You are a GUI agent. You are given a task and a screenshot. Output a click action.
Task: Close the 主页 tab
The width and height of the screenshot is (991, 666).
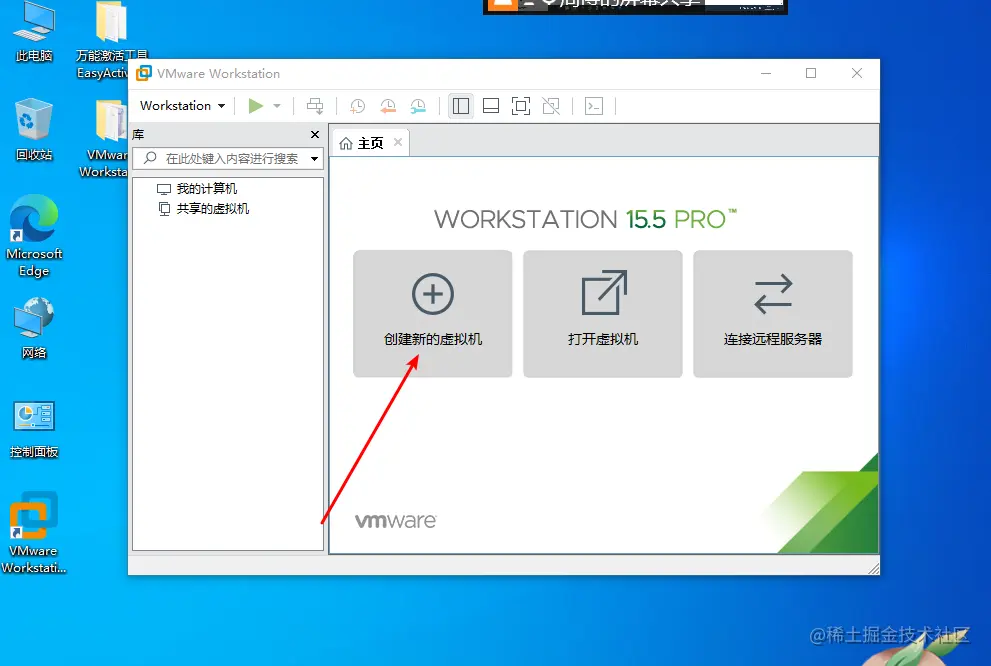[398, 142]
